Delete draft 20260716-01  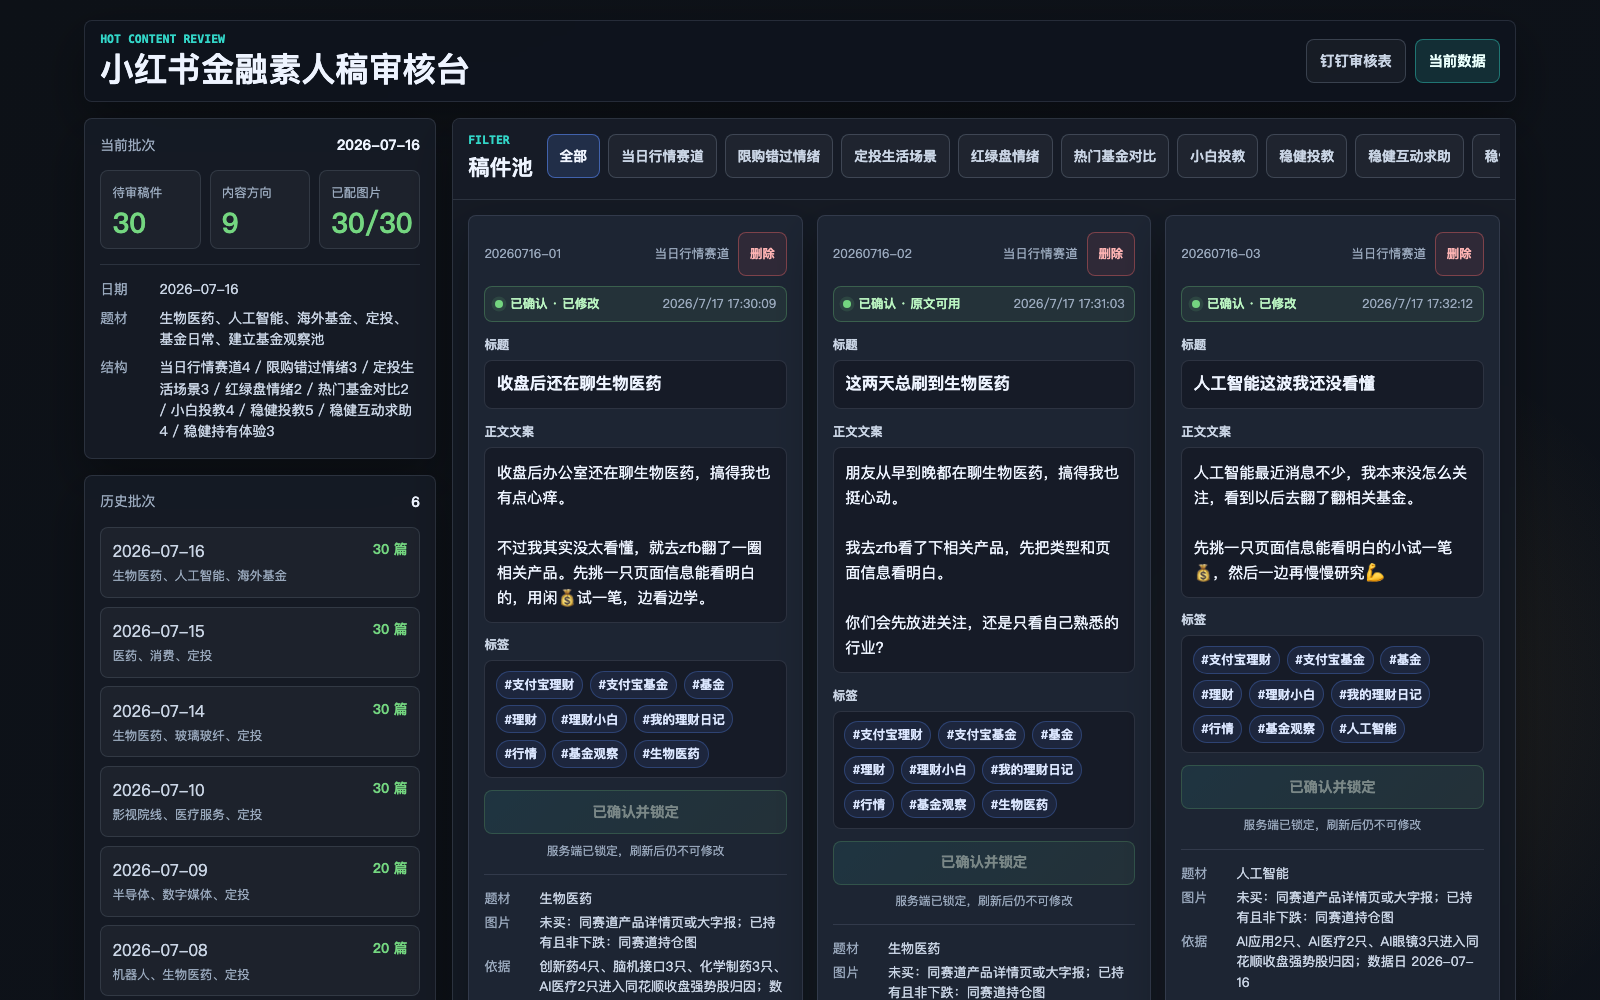(x=762, y=254)
